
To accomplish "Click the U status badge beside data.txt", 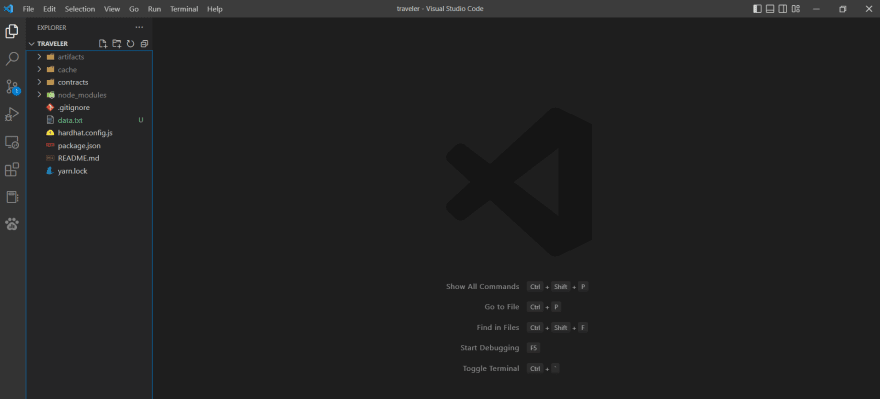I will [x=141, y=120].
